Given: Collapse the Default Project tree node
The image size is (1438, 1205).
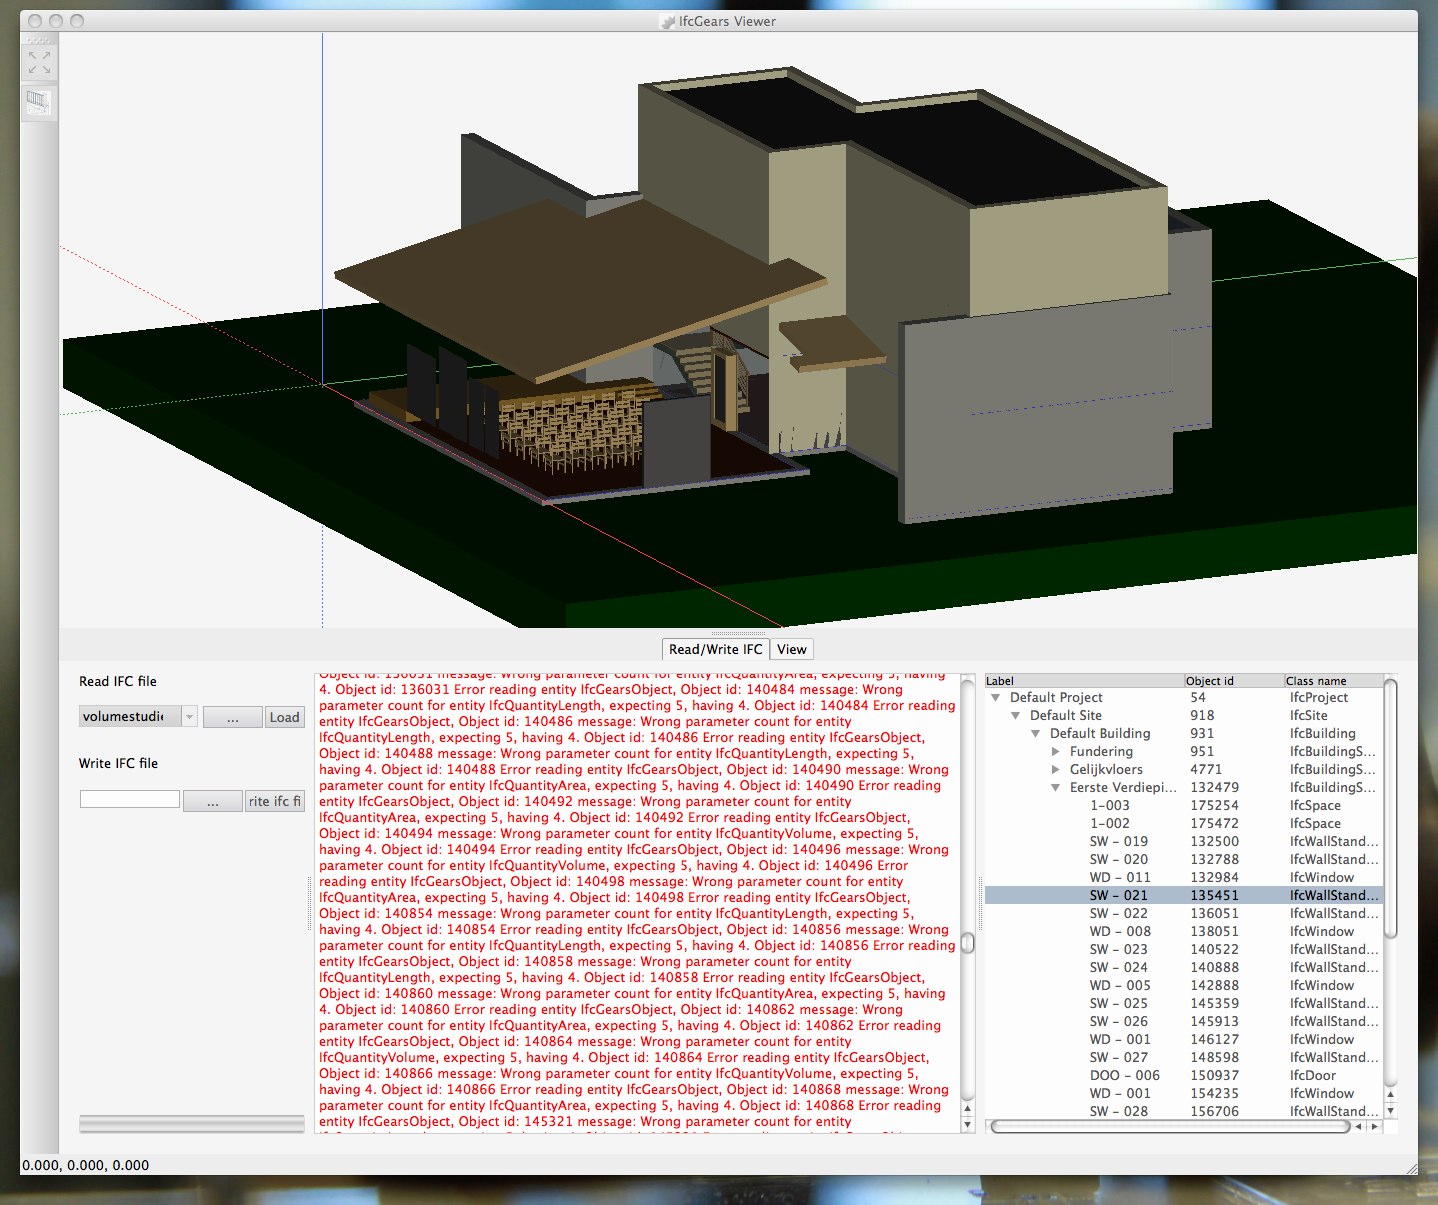Looking at the screenshot, I should (x=996, y=697).
